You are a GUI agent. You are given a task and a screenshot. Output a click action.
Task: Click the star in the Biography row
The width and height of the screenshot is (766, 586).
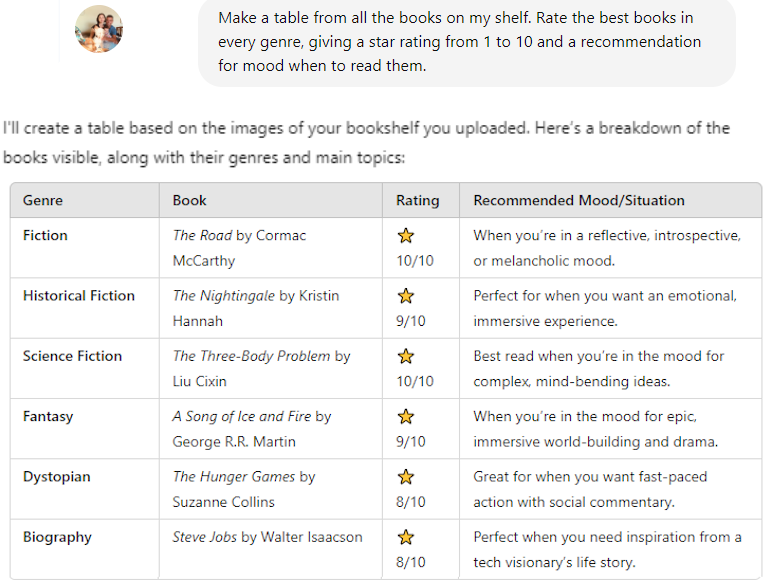pos(406,537)
